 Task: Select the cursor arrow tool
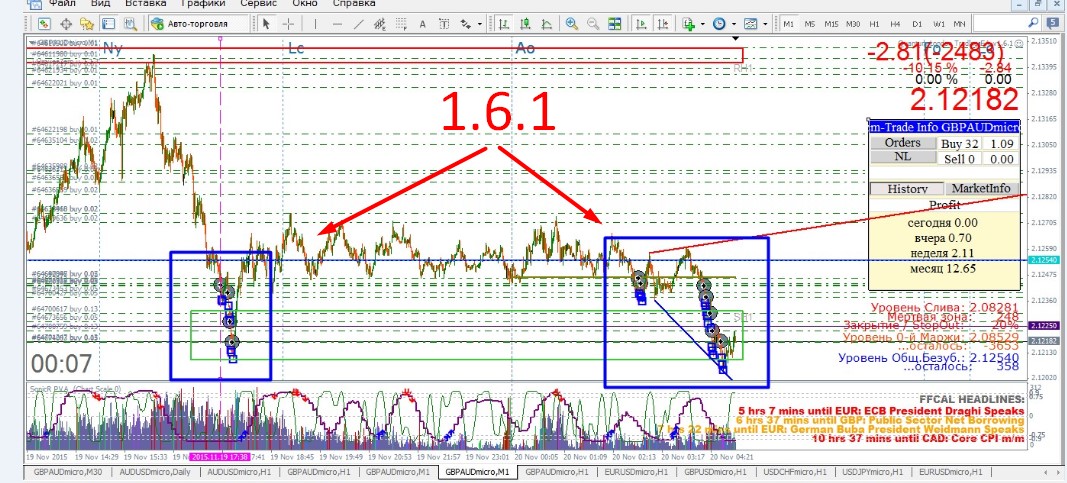(x=266, y=24)
